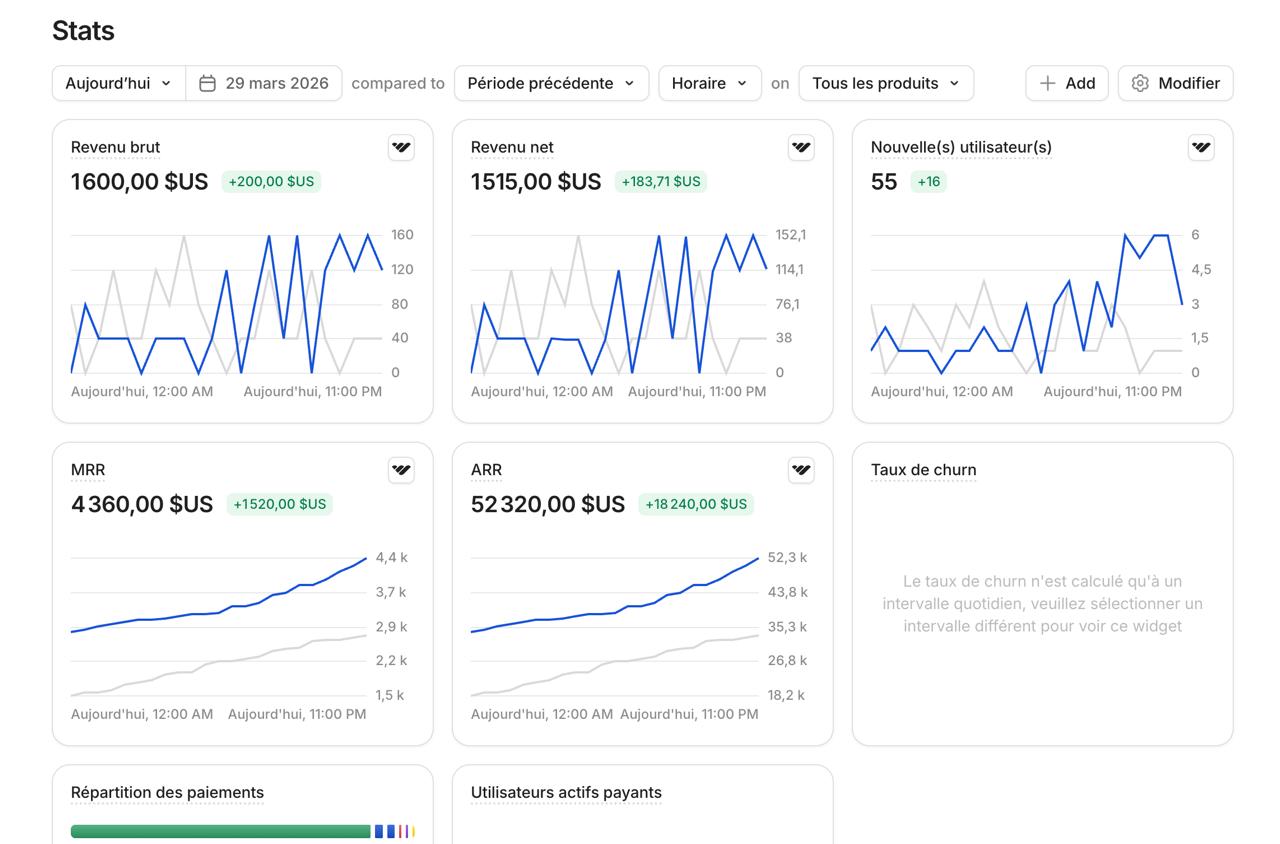The height and width of the screenshot is (844, 1280).
Task: Open the Horaire interval dropdown
Action: coord(709,84)
